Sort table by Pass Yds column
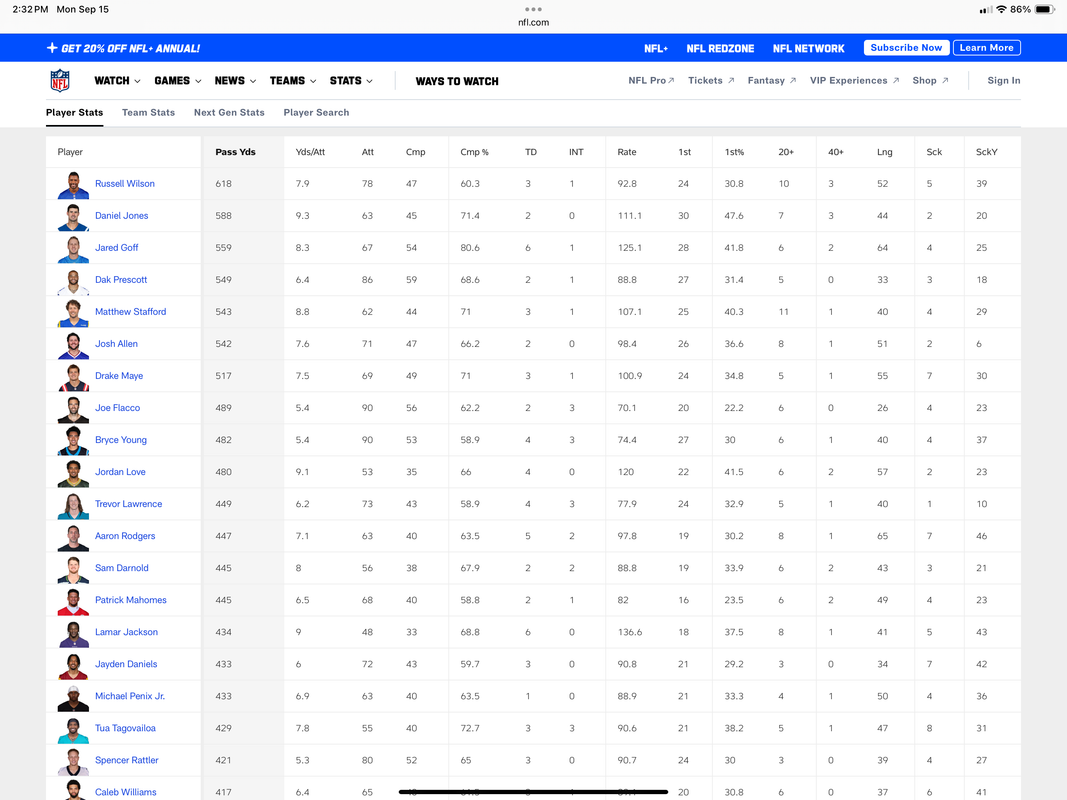Viewport: 1067px width, 800px height. [235, 152]
